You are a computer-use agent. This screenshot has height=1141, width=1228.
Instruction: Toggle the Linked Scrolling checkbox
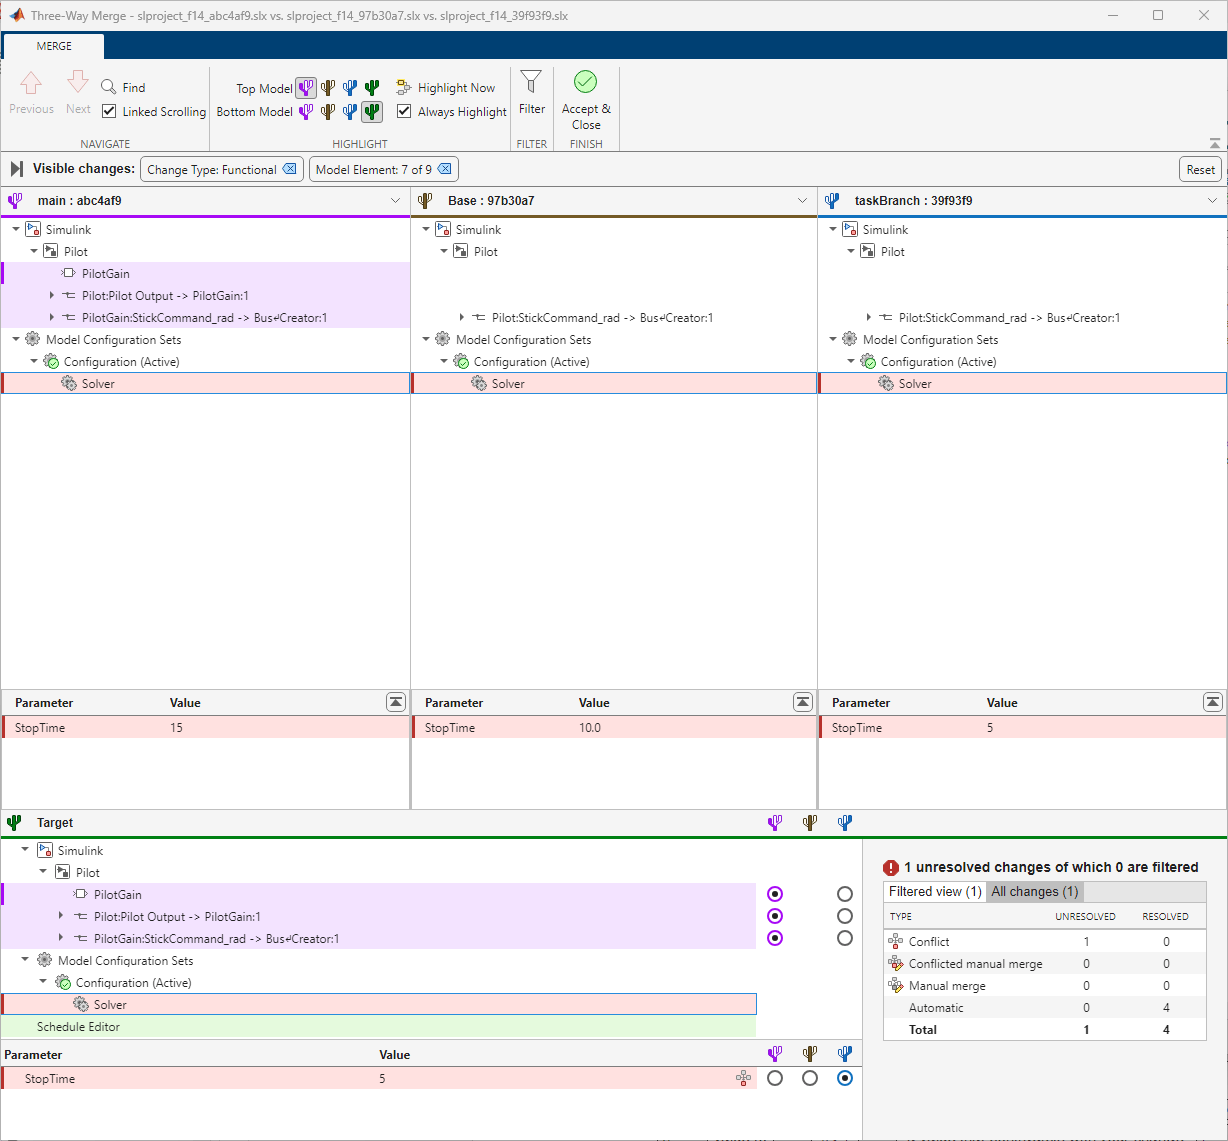point(109,112)
